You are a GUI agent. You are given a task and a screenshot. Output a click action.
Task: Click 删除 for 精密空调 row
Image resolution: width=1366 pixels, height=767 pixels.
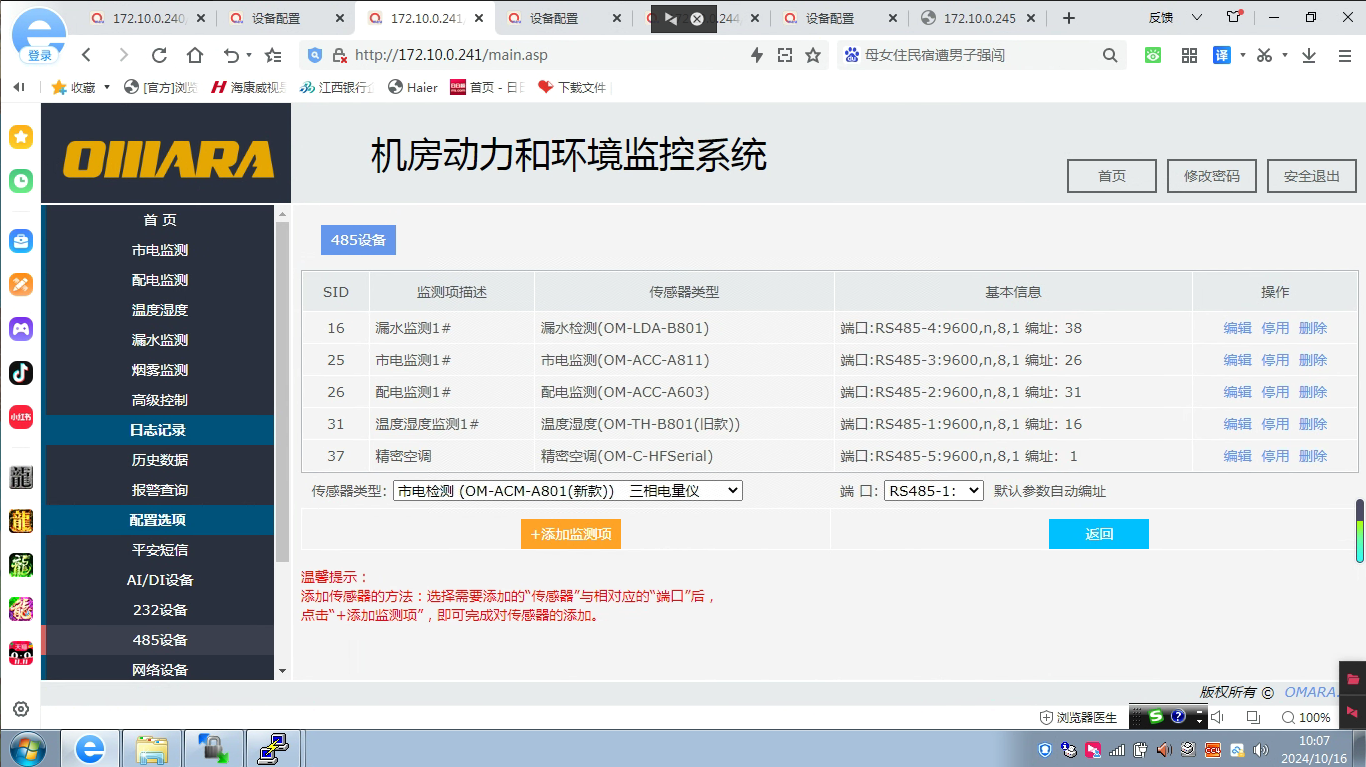pos(1313,456)
